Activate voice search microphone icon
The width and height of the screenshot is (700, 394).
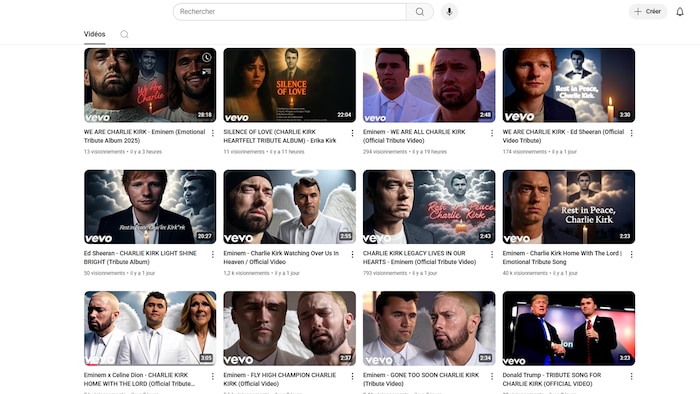[449, 12]
